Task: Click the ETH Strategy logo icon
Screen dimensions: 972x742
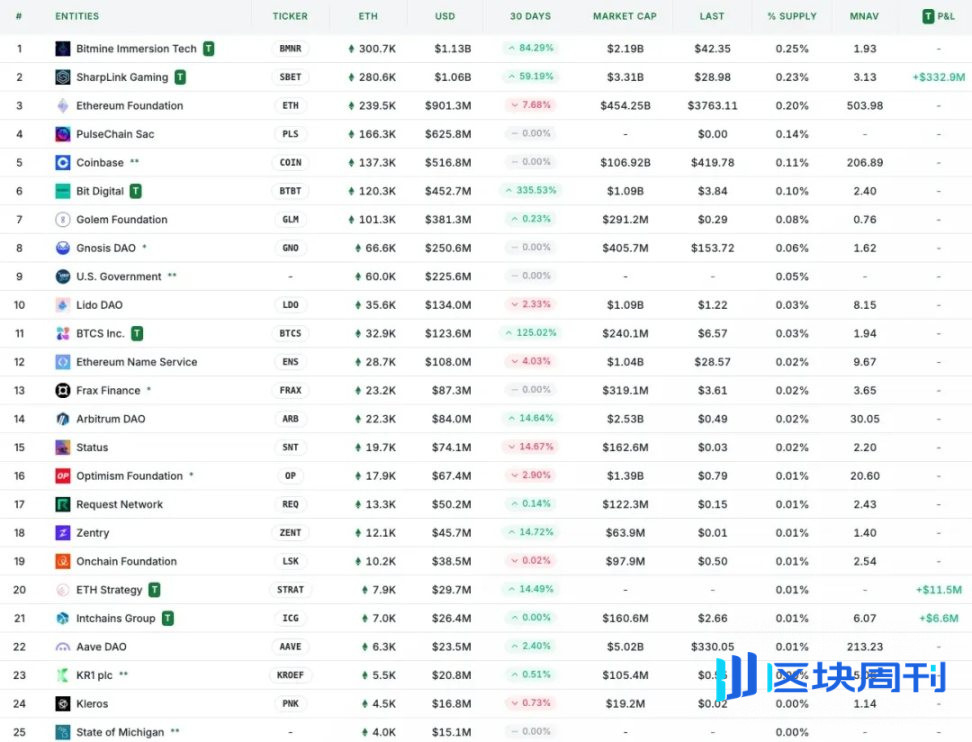Action: [x=63, y=590]
